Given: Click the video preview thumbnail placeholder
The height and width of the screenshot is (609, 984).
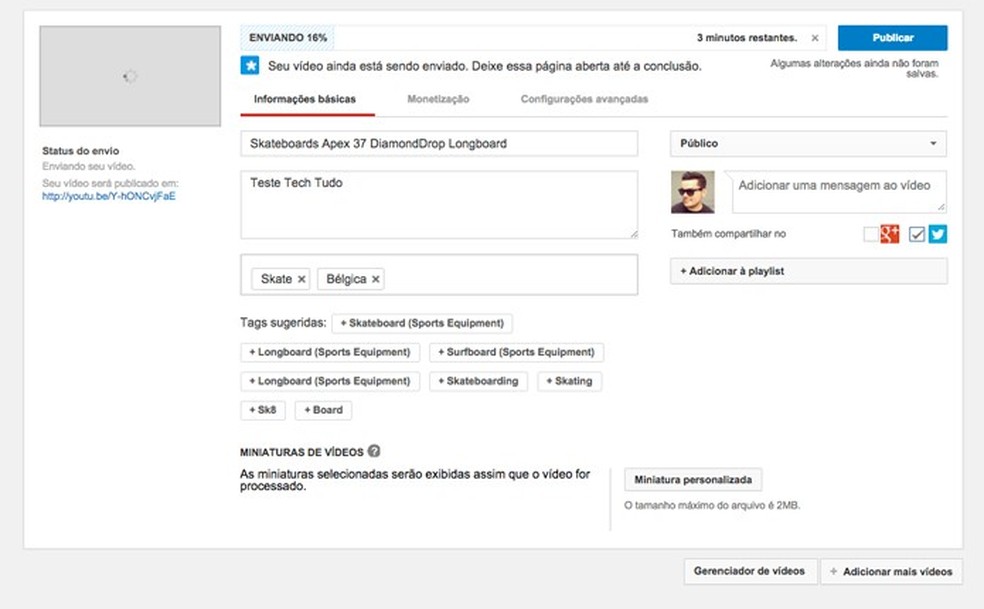Looking at the screenshot, I should (x=130, y=76).
